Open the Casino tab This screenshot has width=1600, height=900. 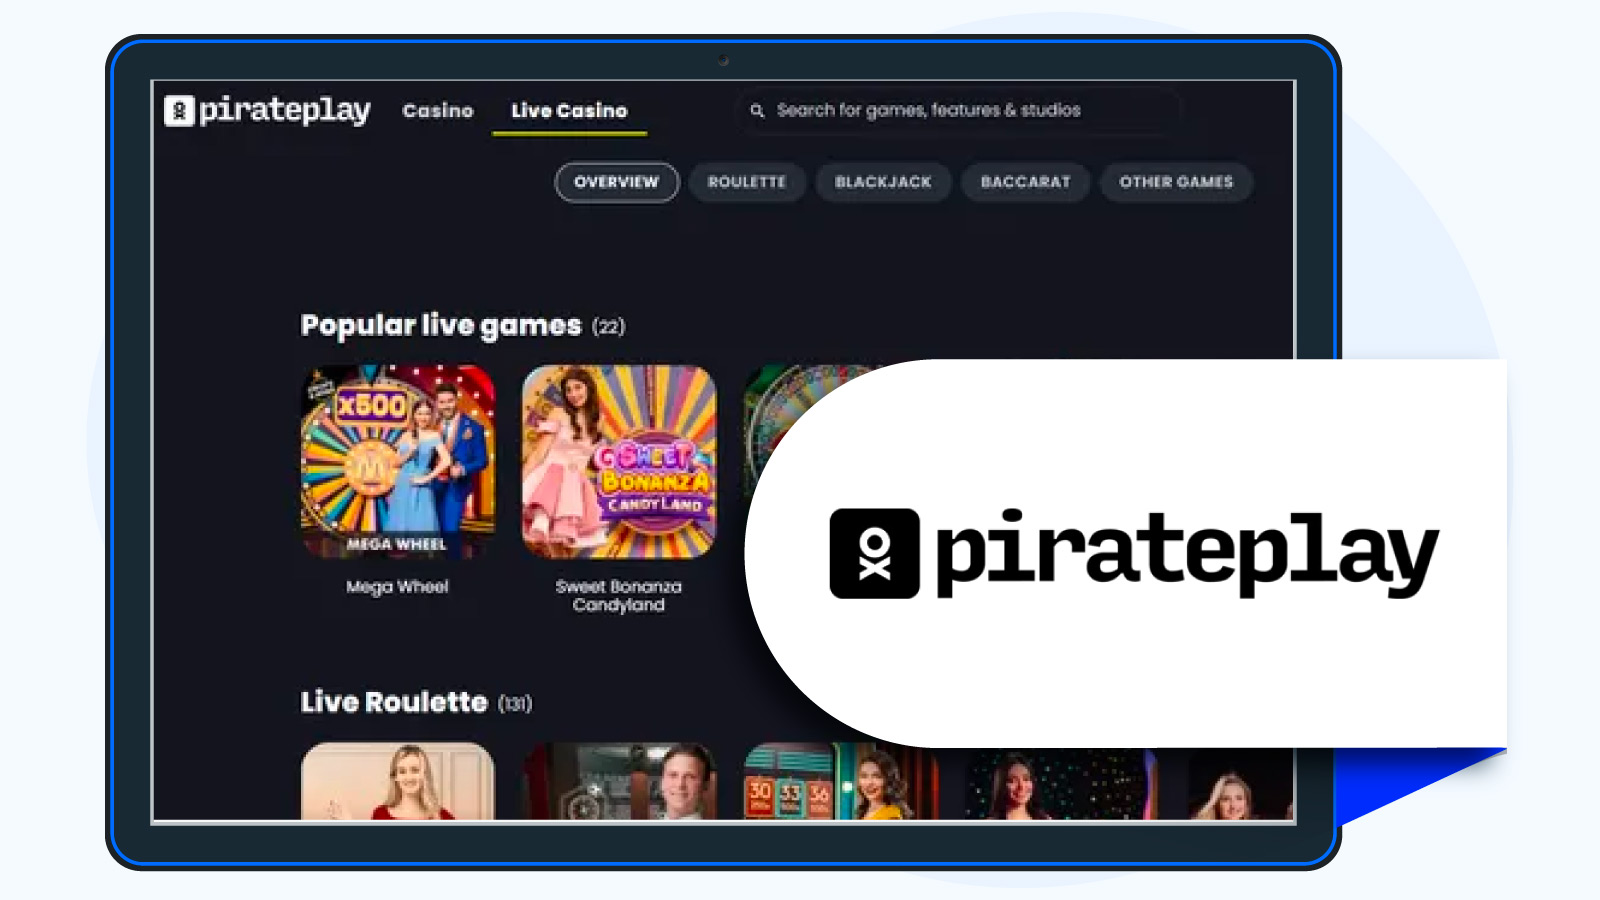point(438,111)
